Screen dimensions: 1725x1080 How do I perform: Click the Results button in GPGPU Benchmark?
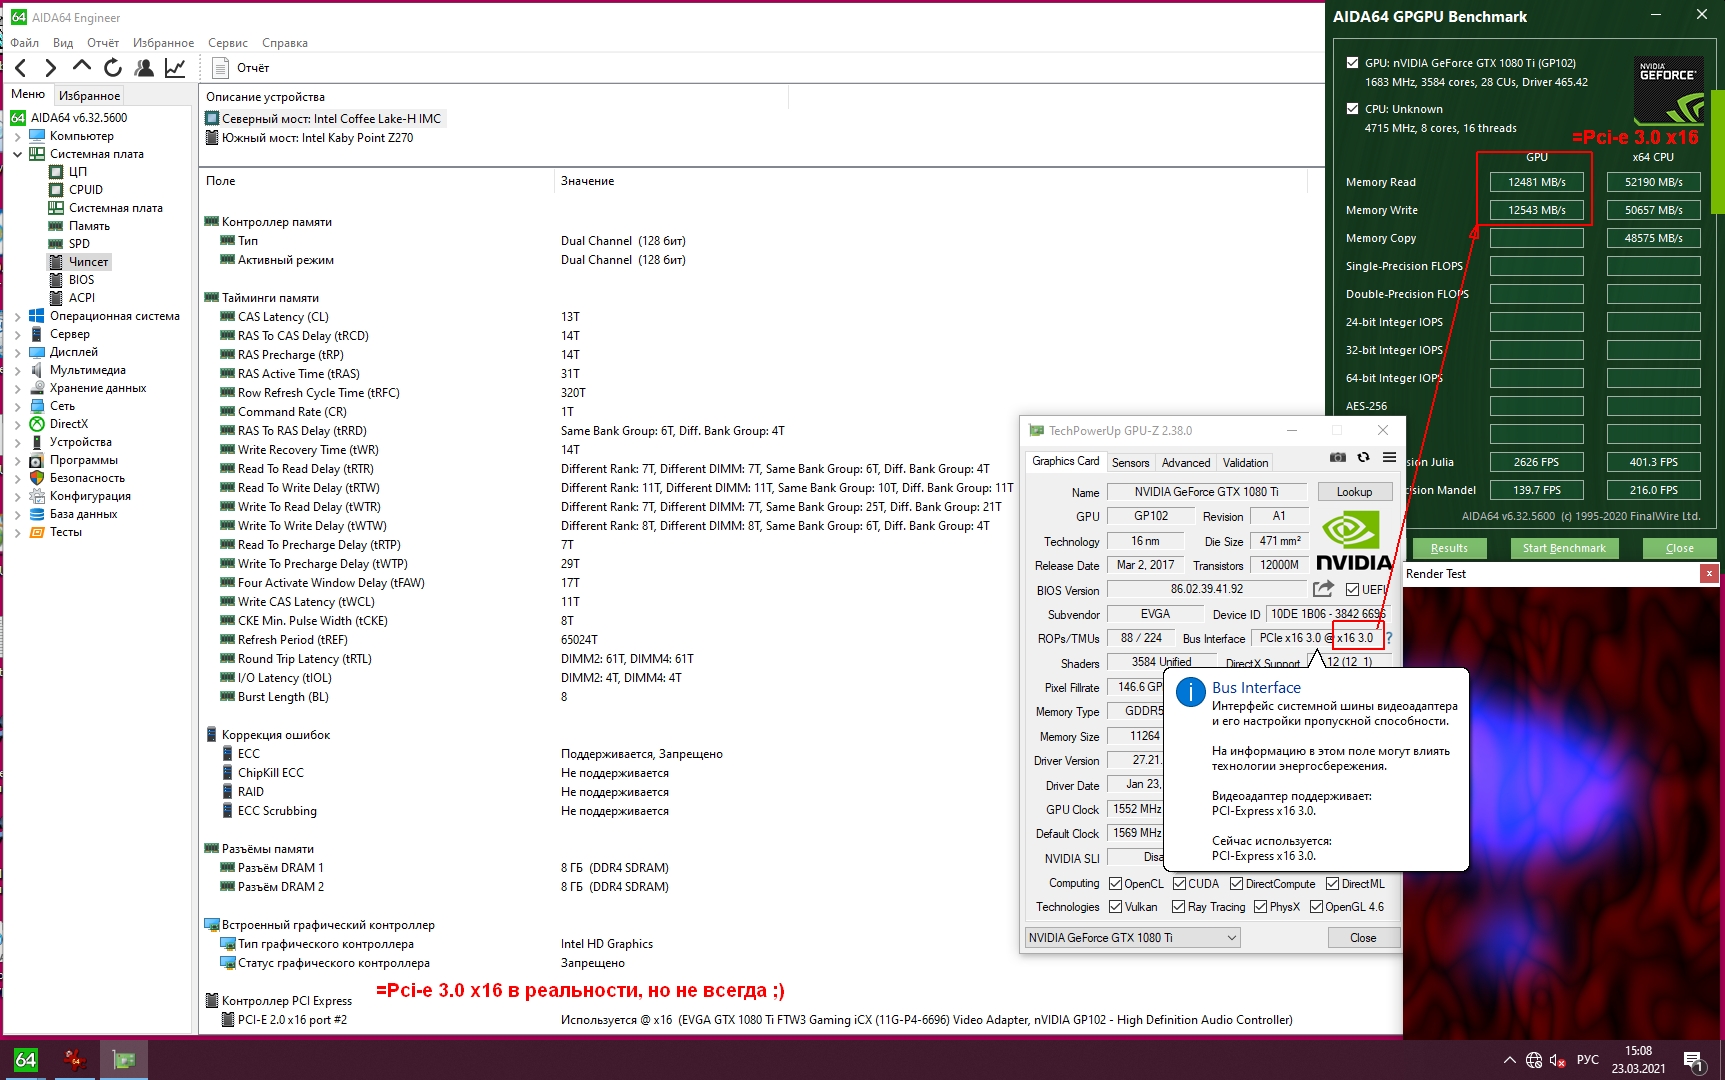coord(1449,548)
